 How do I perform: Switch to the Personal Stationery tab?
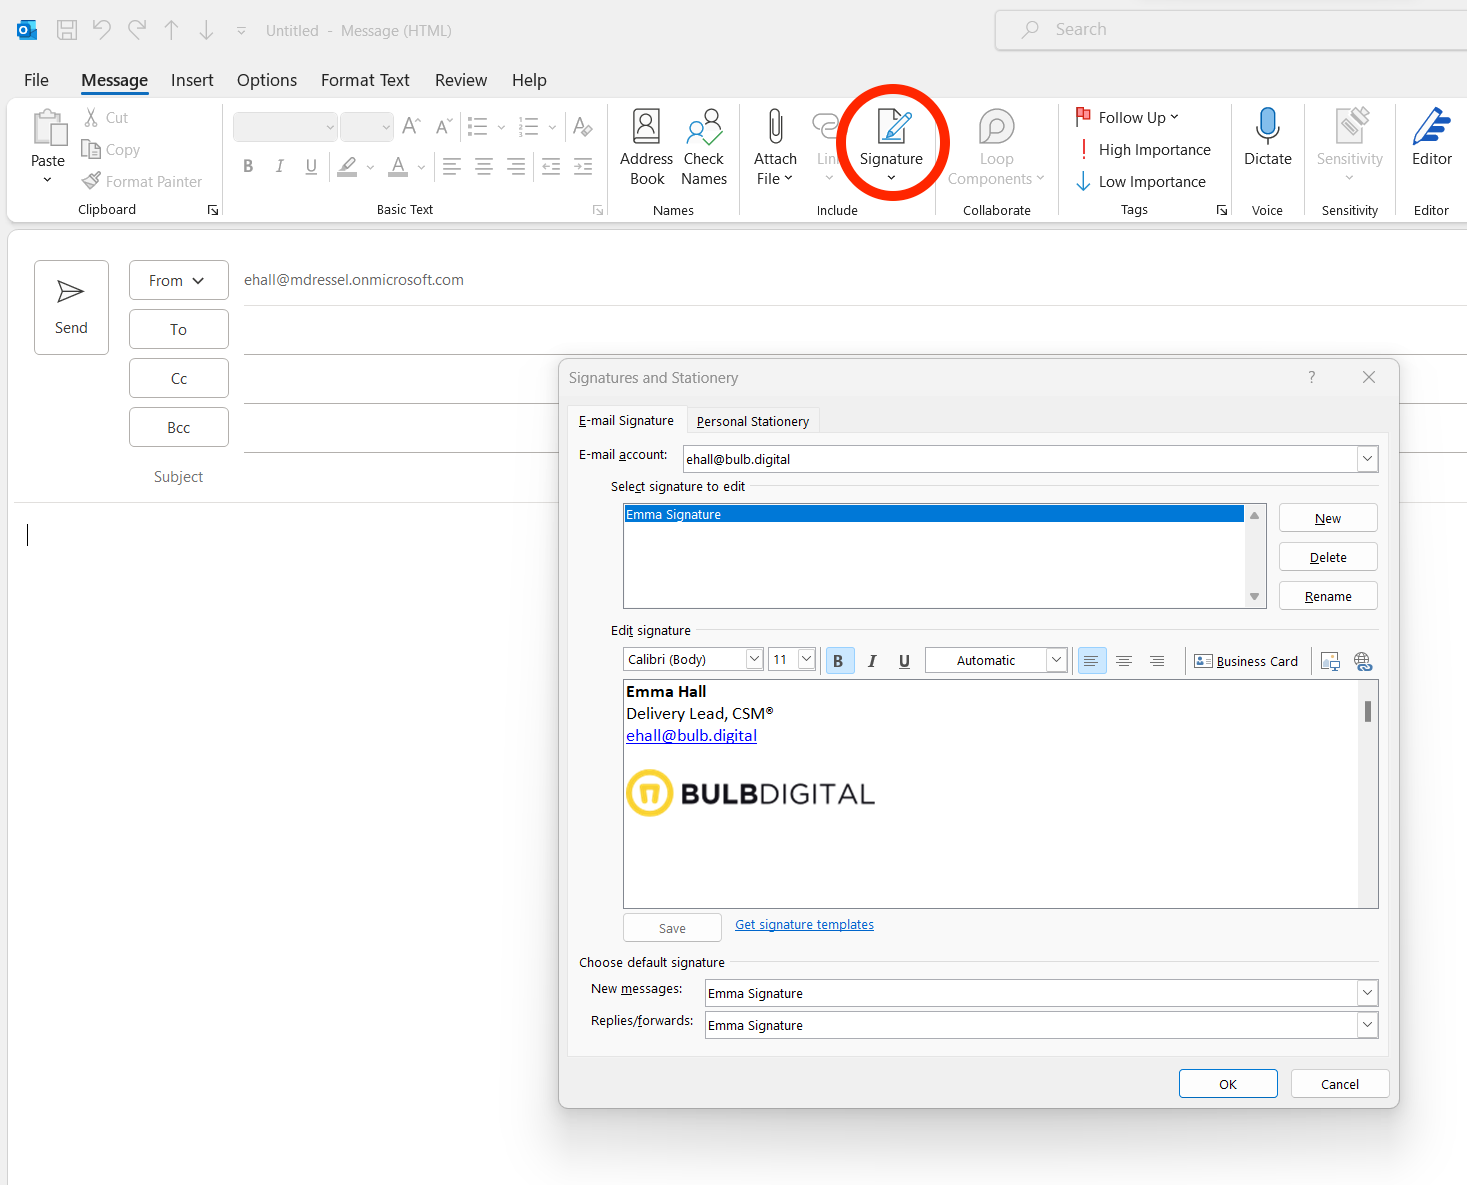pyautogui.click(x=752, y=420)
